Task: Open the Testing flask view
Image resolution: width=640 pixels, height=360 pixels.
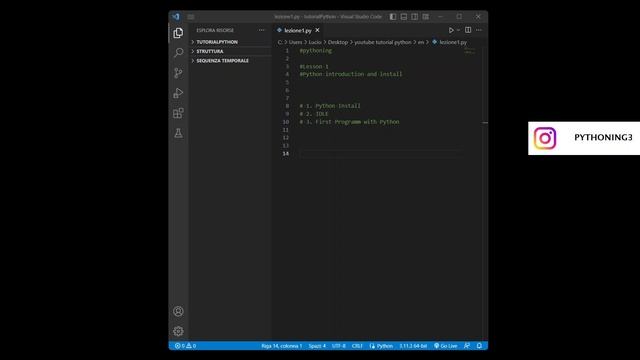Action: pos(178,133)
